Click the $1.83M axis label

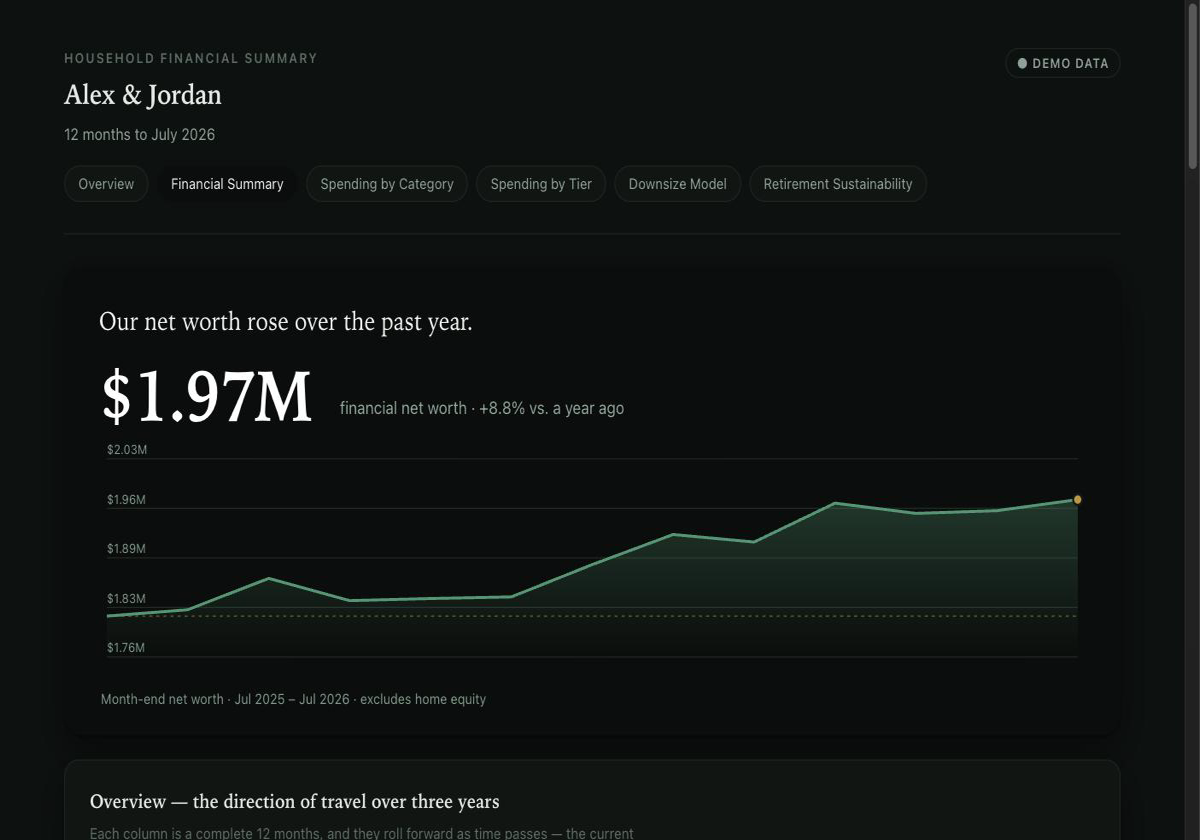coord(127,598)
